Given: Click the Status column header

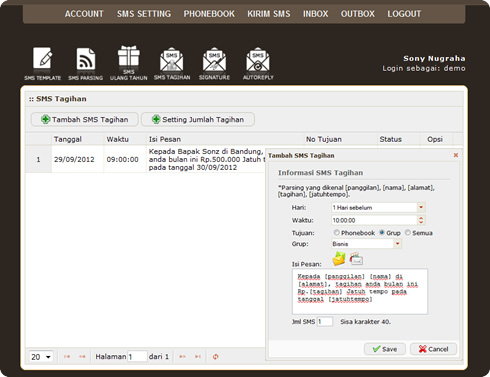Looking at the screenshot, I should pyautogui.click(x=398, y=139).
